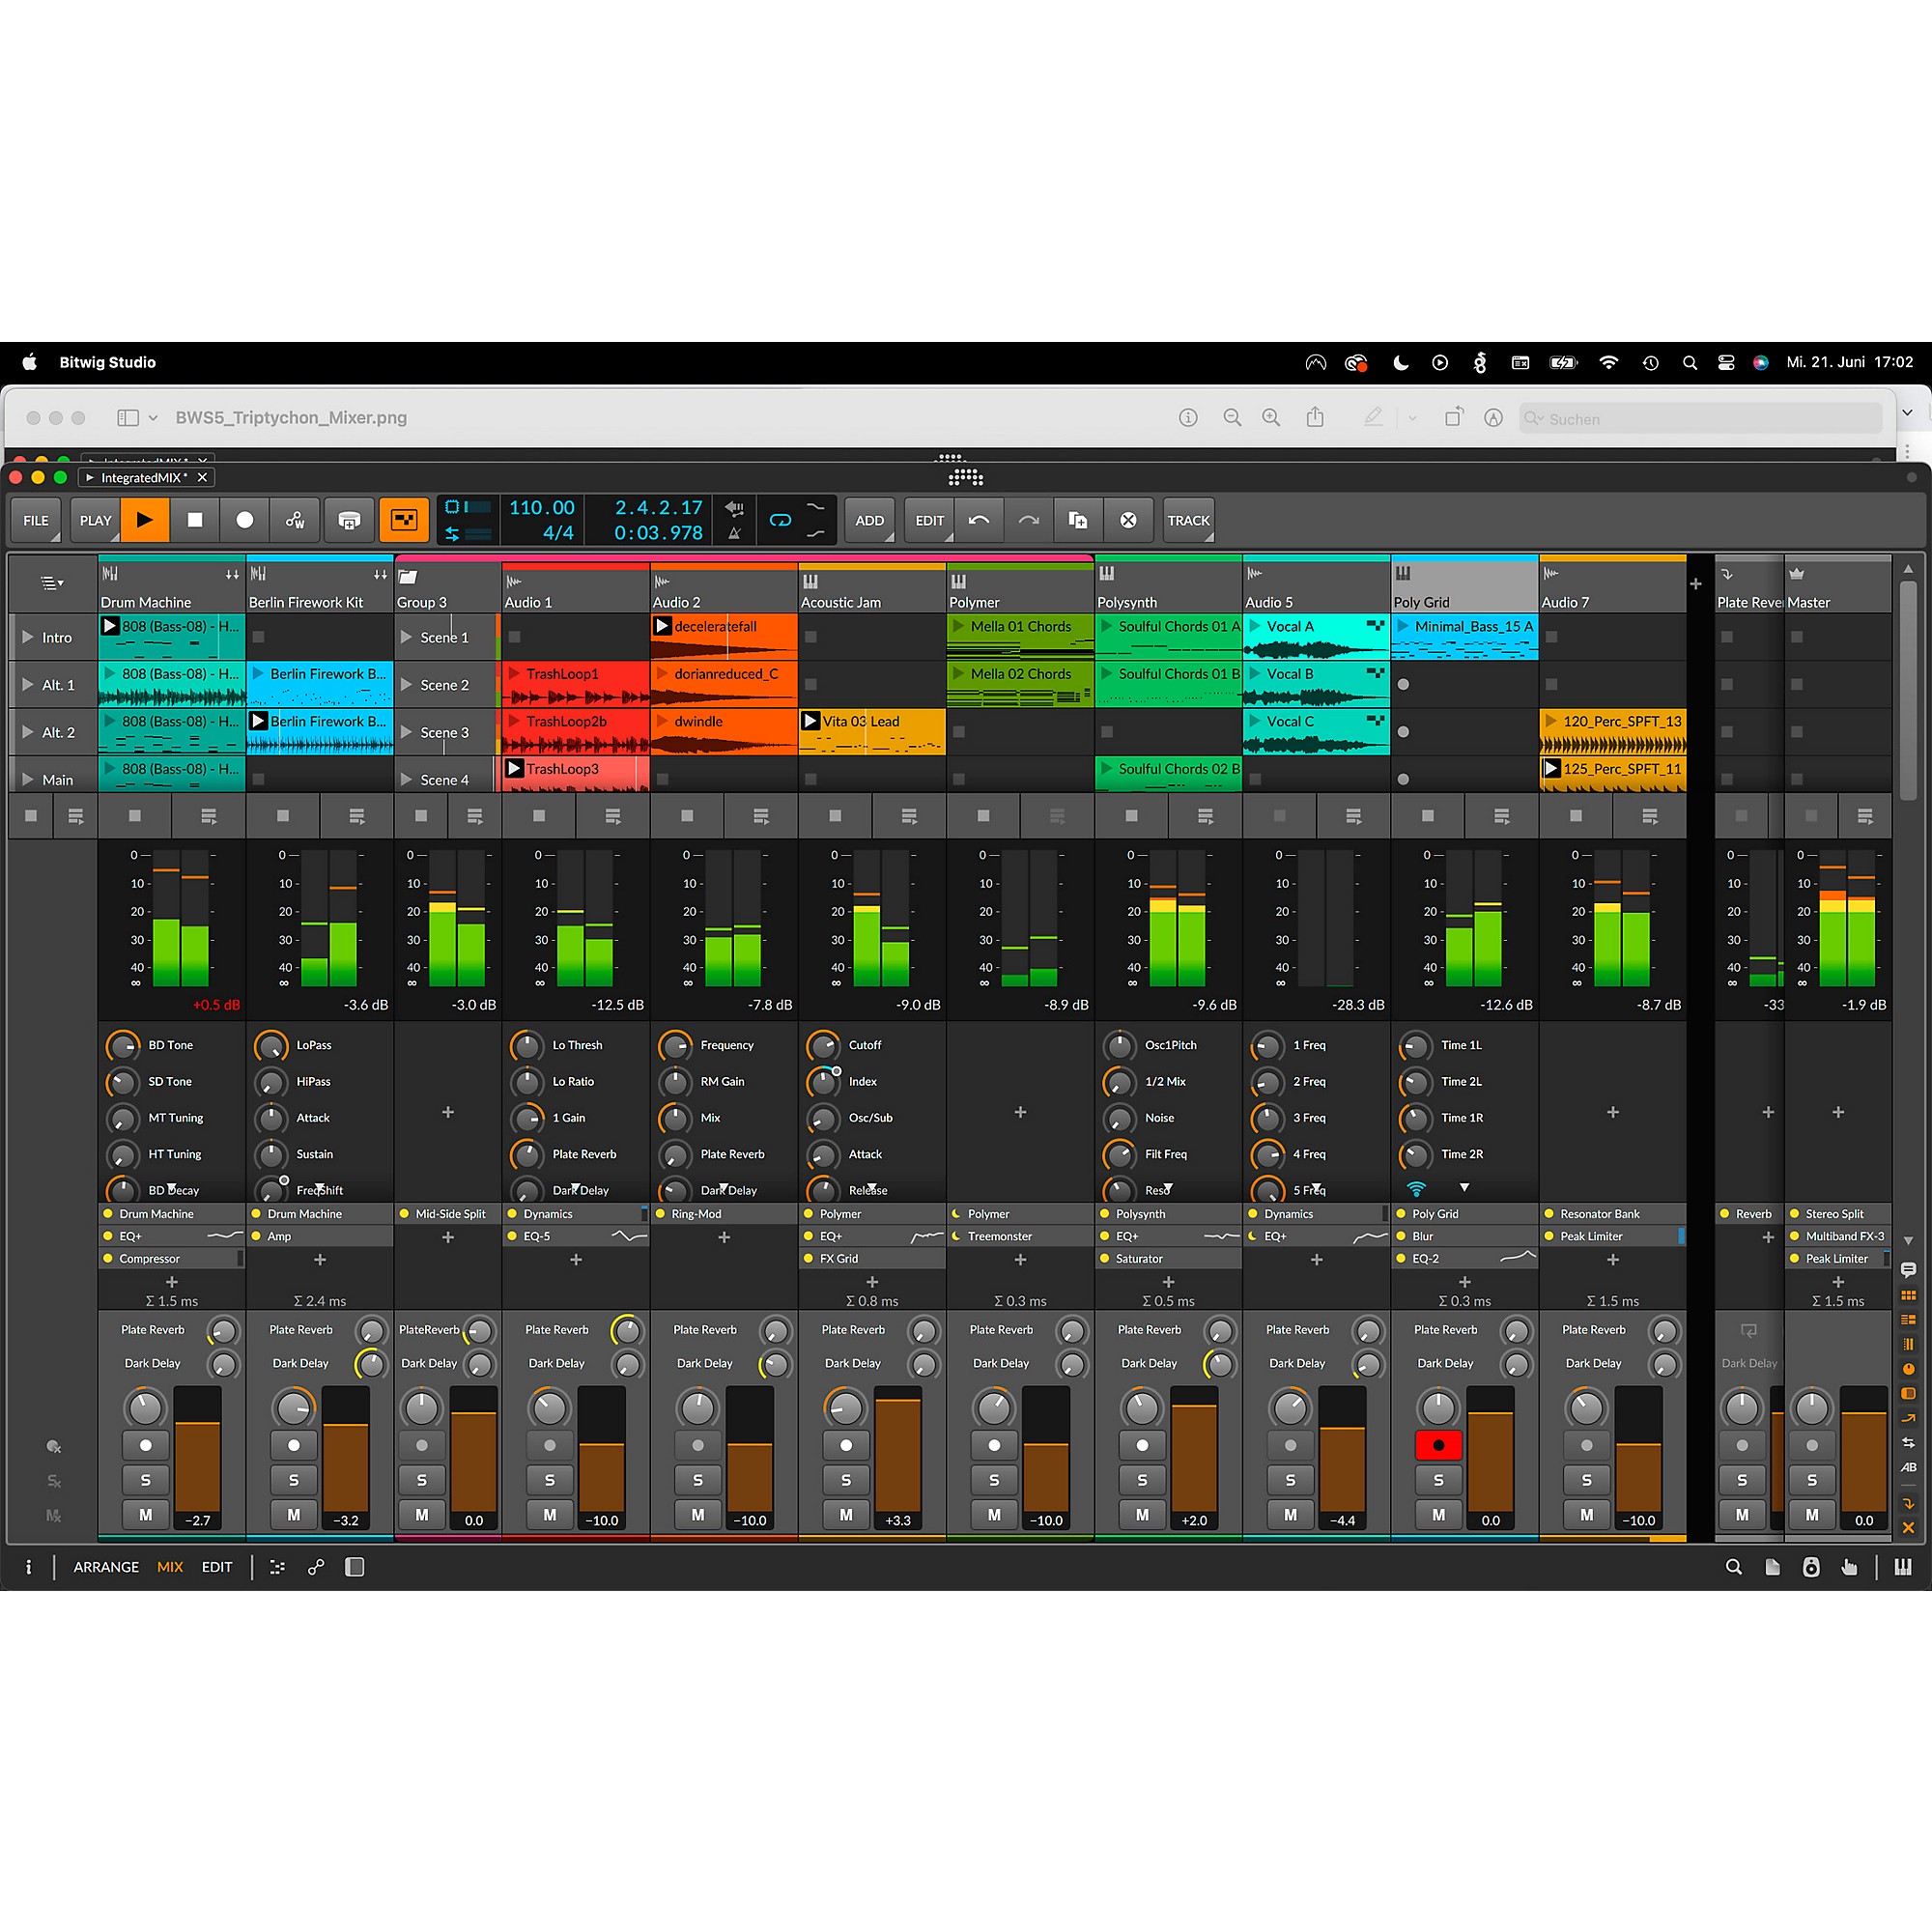Toggle the AB crossfader icon in sidebar
Screen dimensions: 1932x1932
click(x=1908, y=1467)
